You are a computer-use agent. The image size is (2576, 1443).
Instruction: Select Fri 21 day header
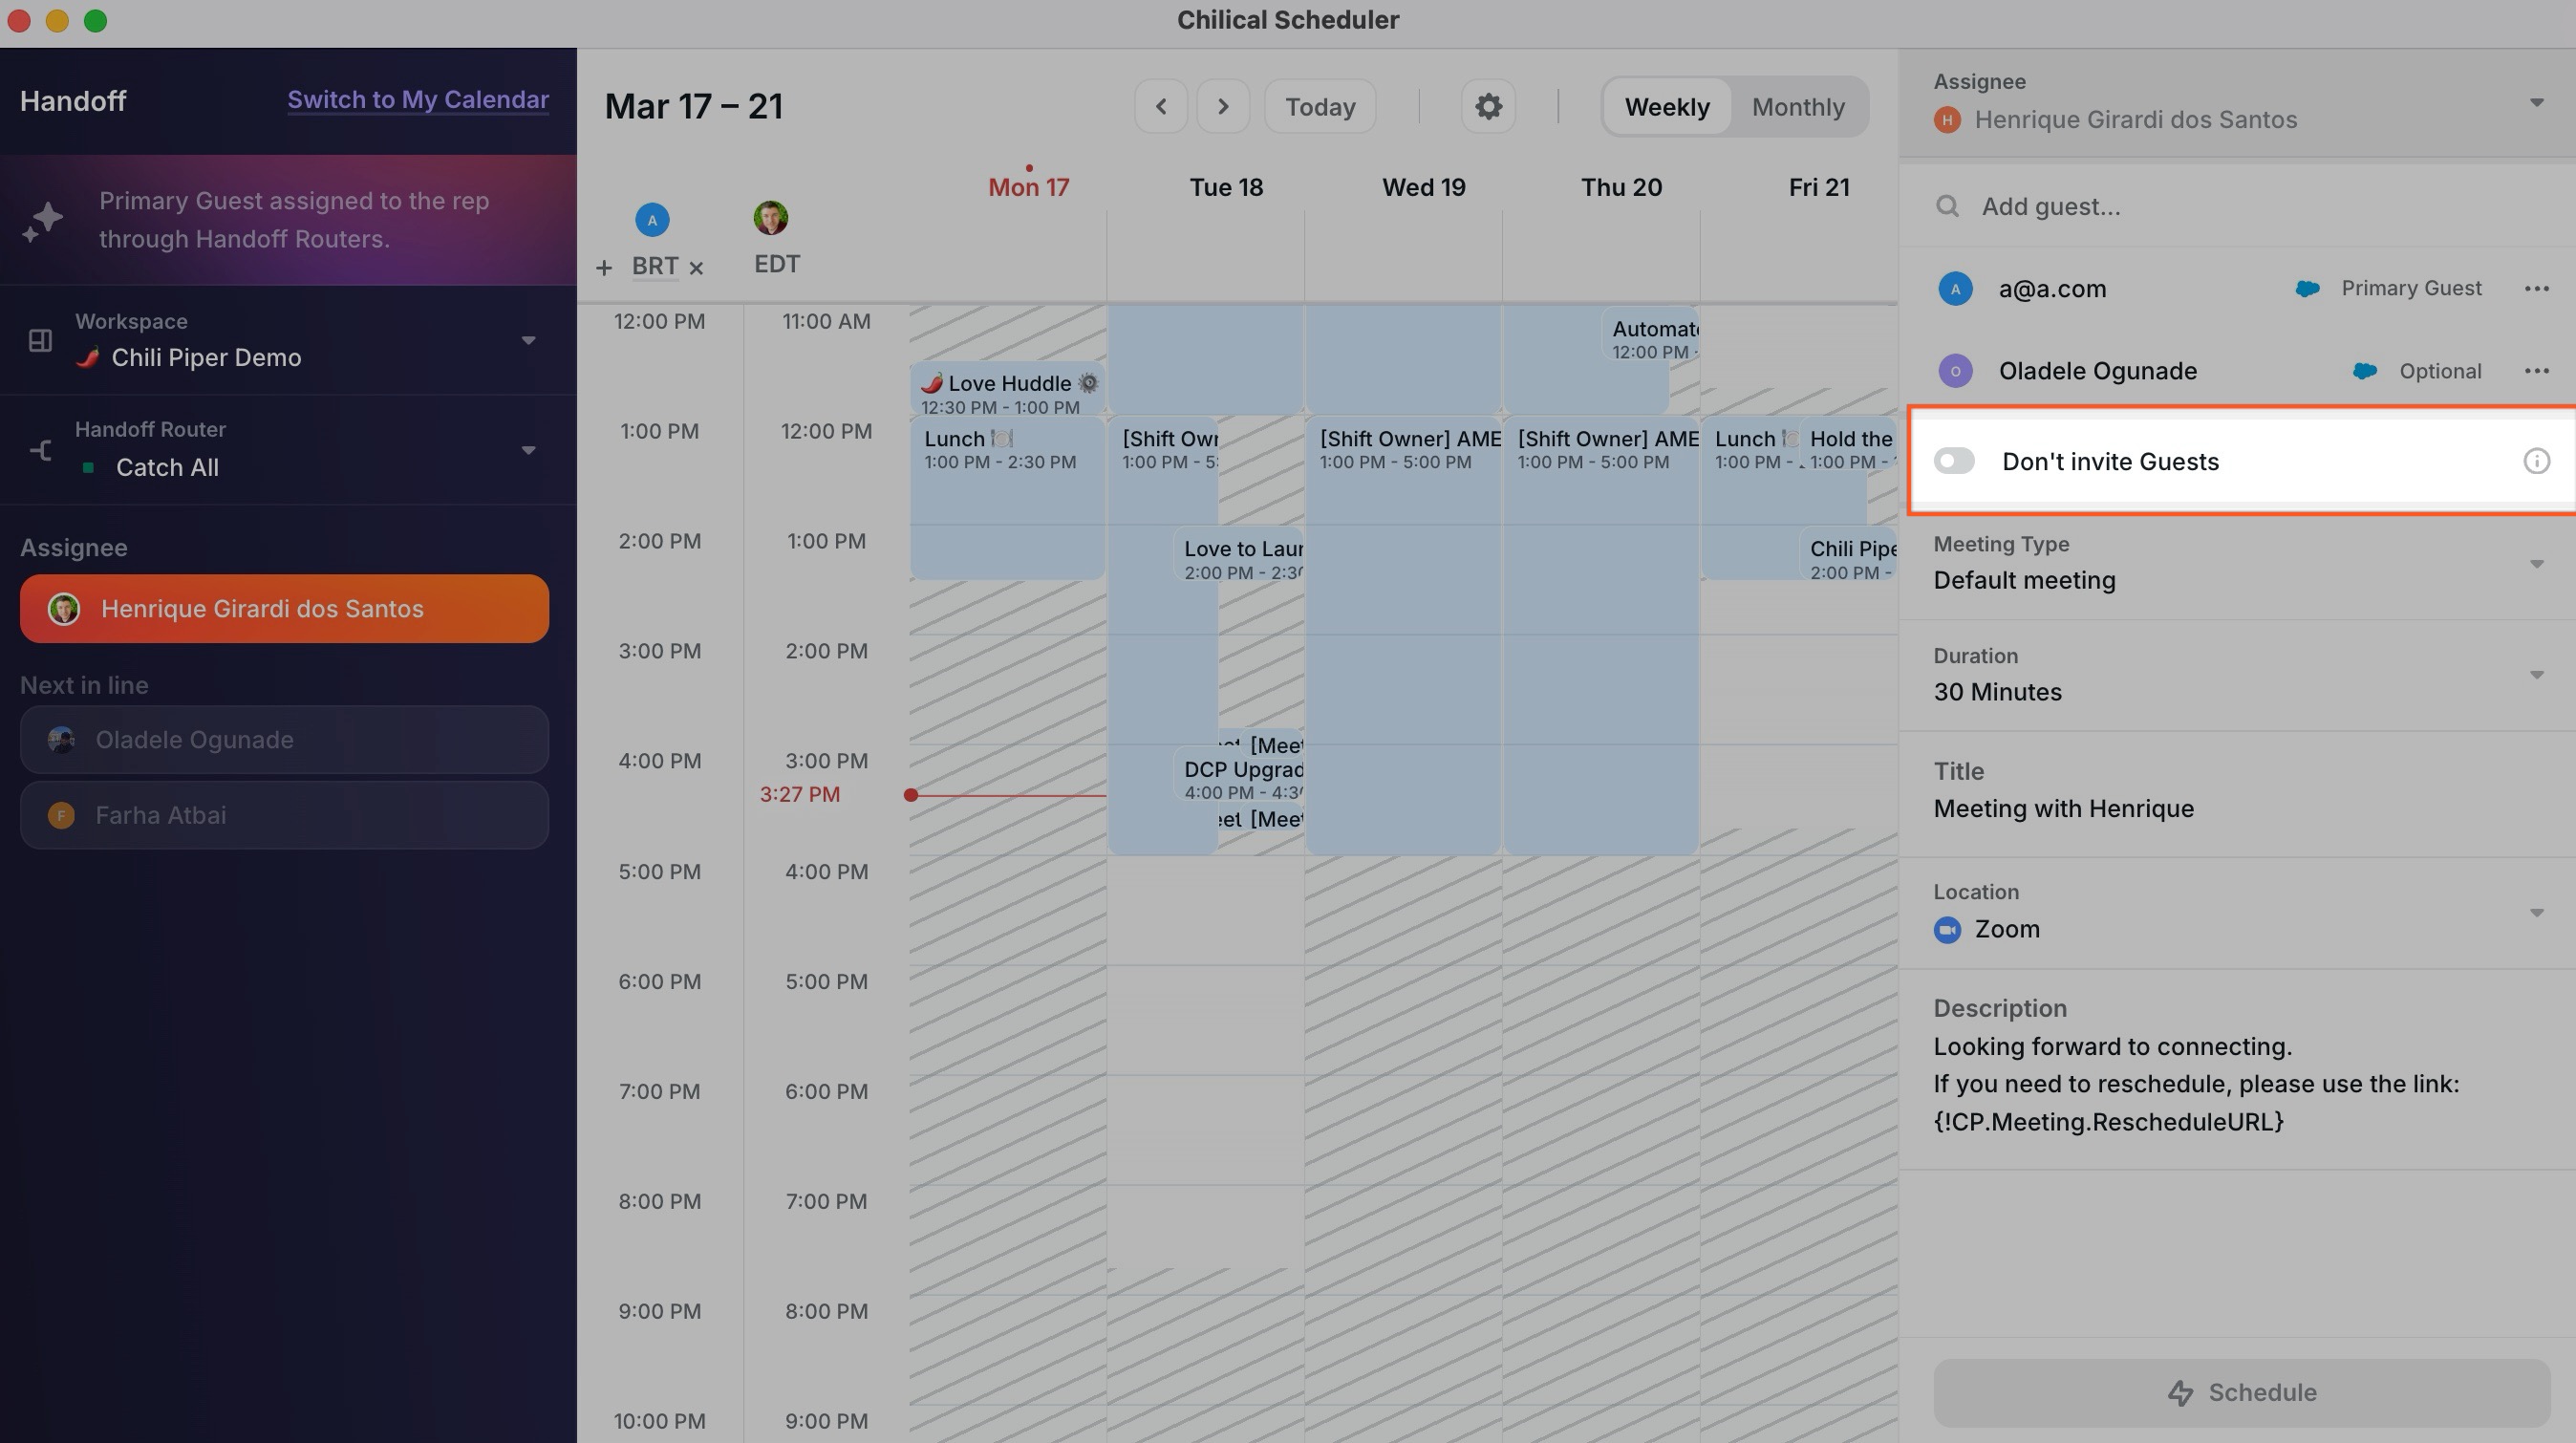point(1818,187)
